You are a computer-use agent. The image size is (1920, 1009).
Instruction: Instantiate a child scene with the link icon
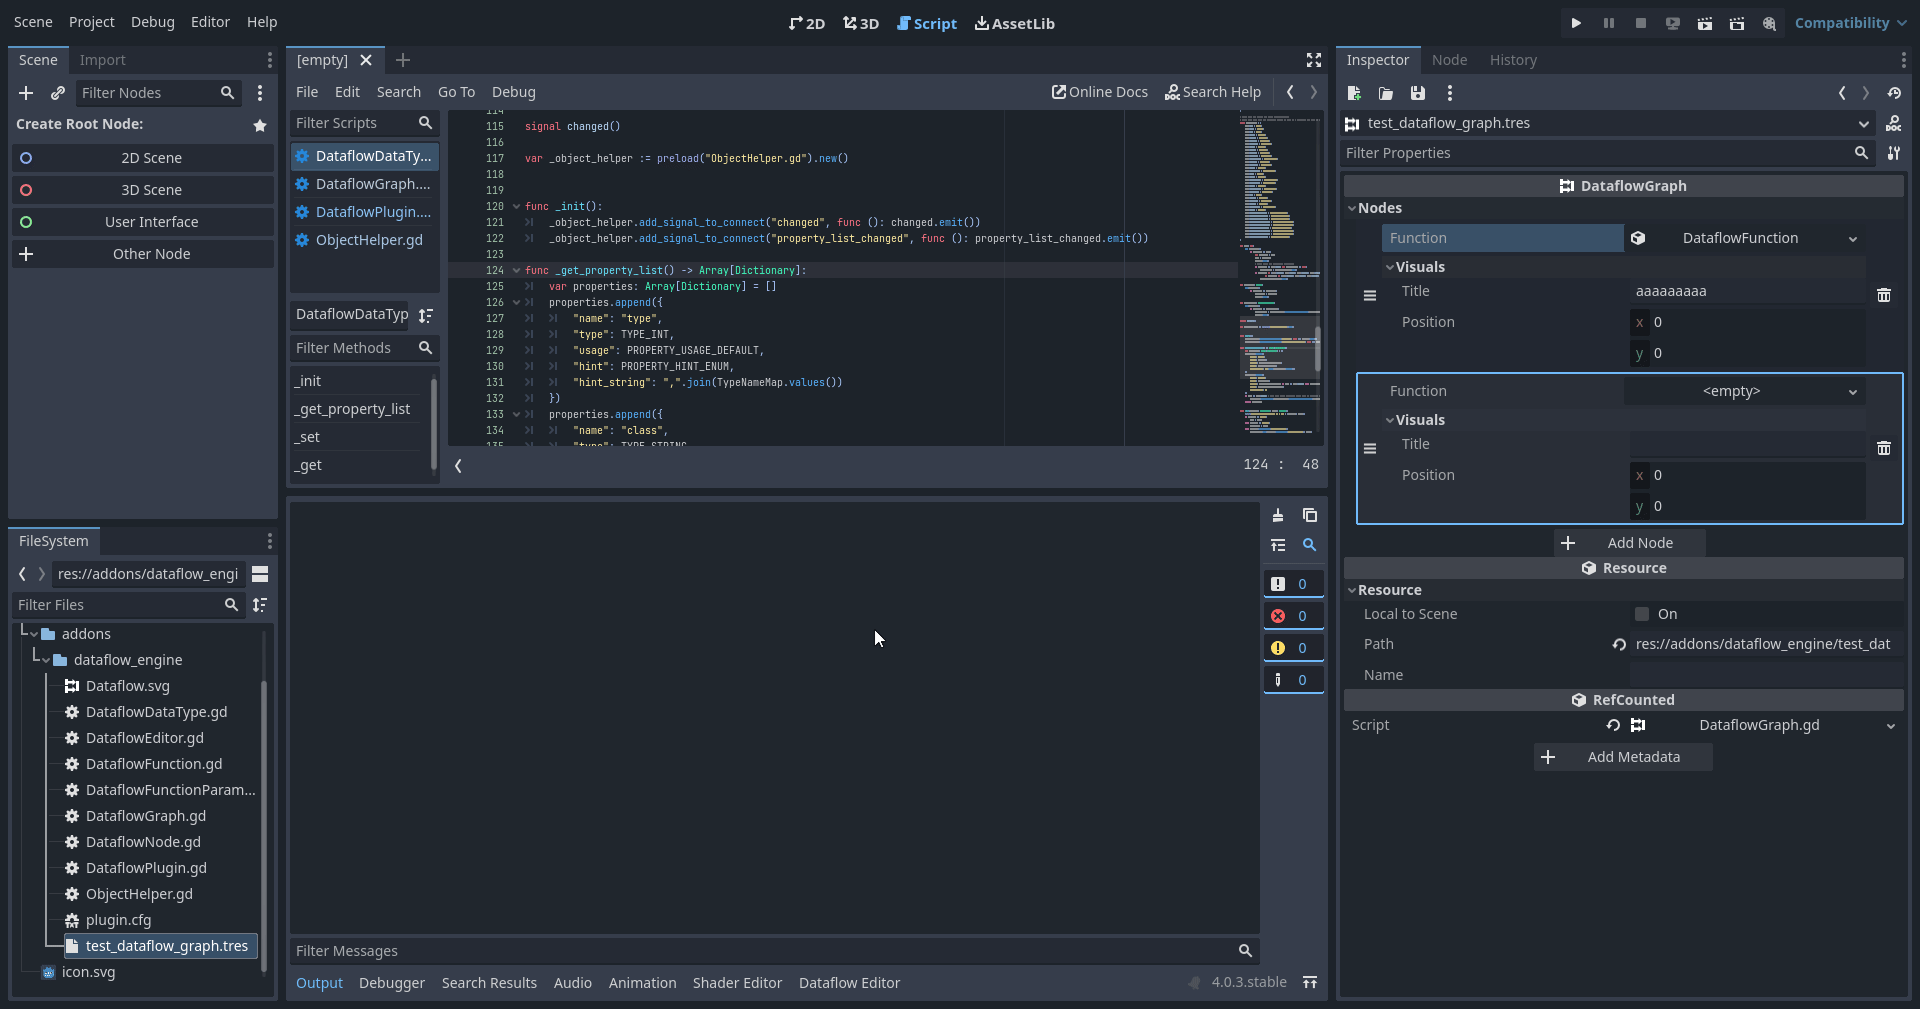tap(58, 93)
